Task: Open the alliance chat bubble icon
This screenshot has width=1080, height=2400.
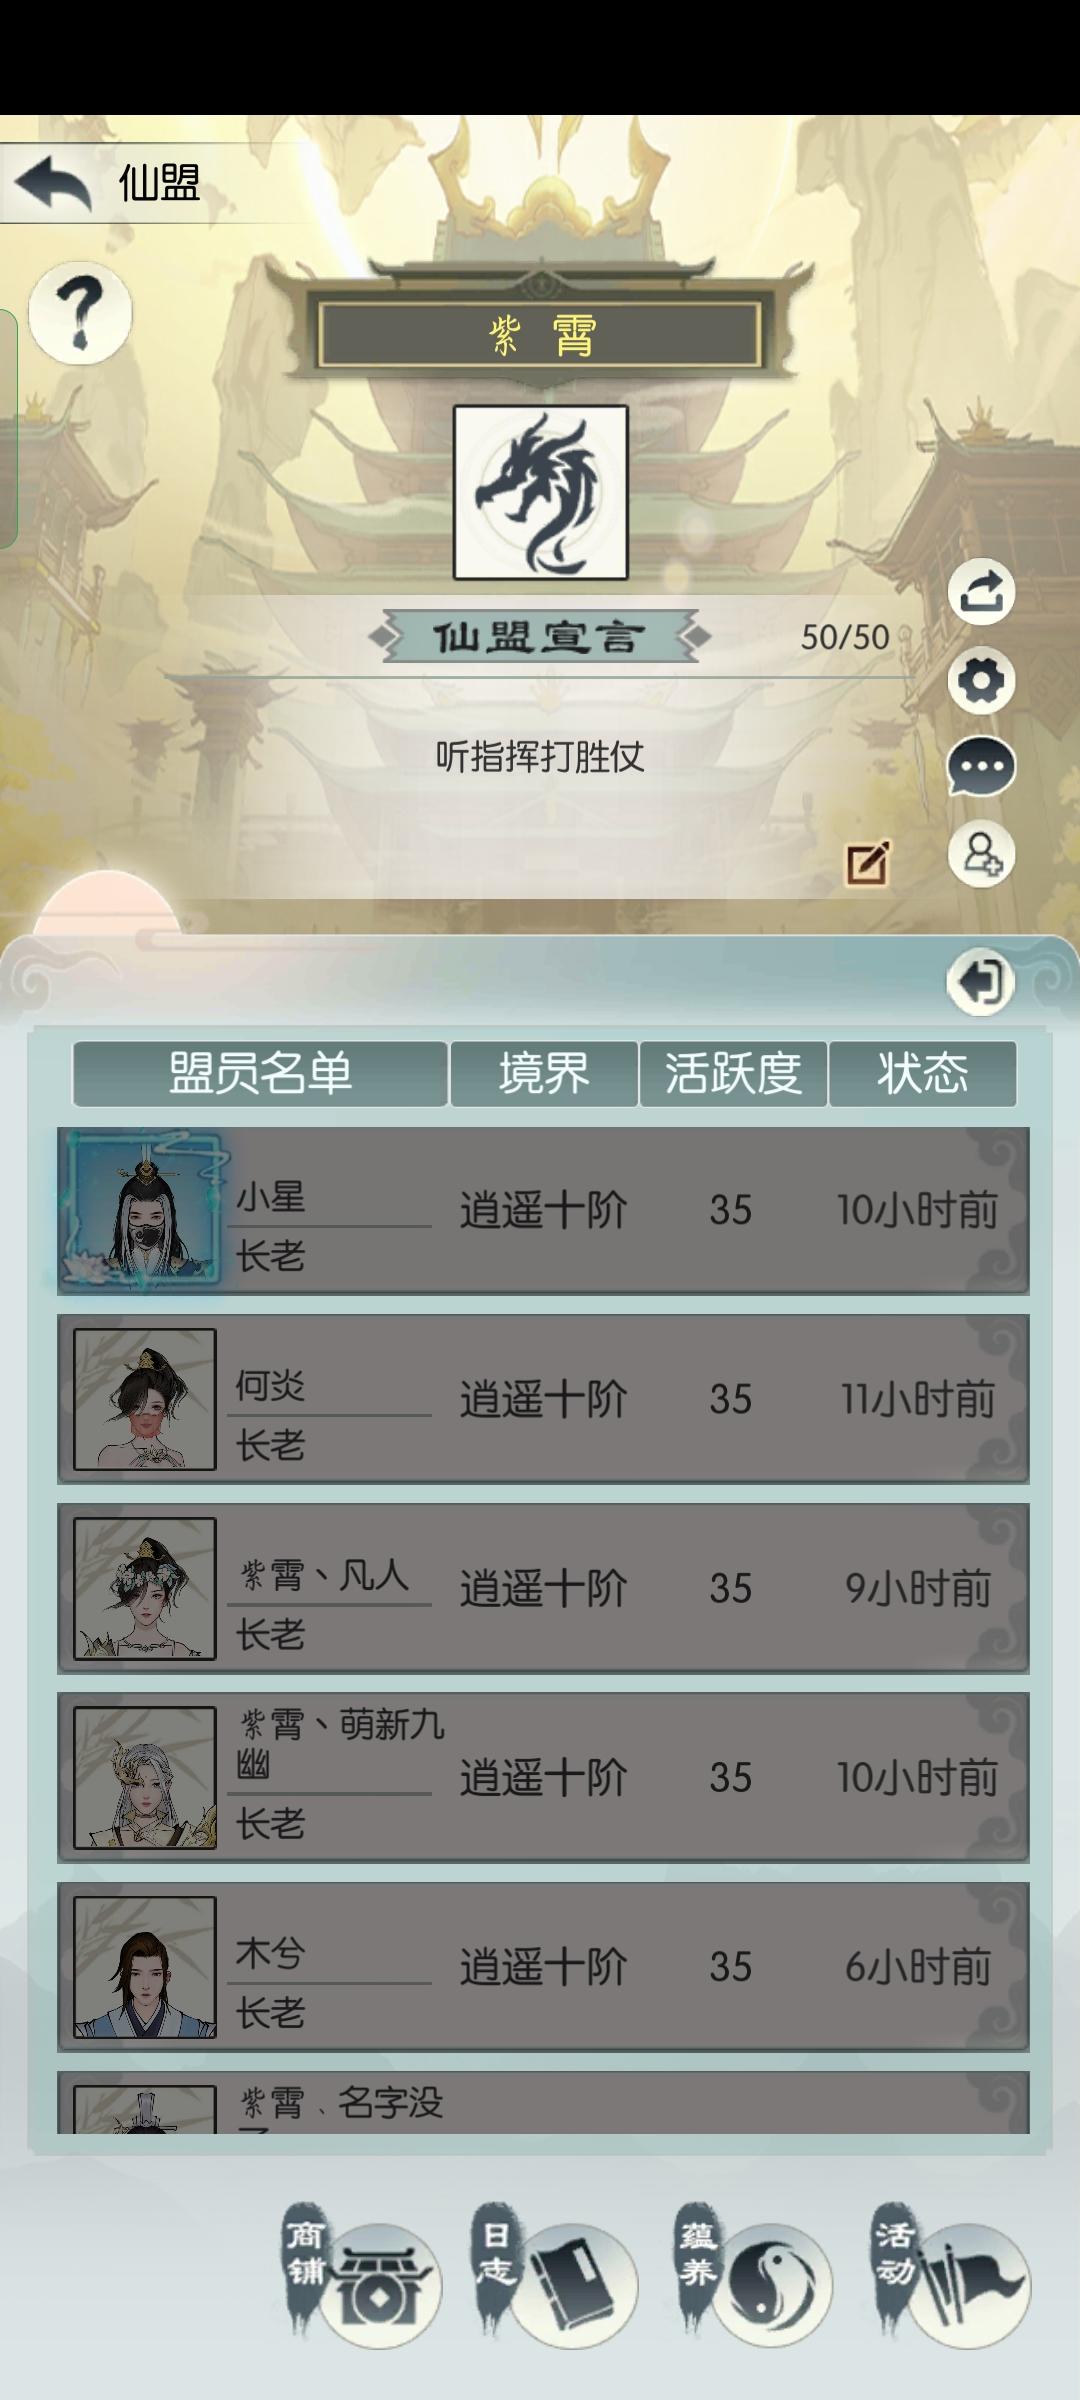Action: tap(981, 767)
